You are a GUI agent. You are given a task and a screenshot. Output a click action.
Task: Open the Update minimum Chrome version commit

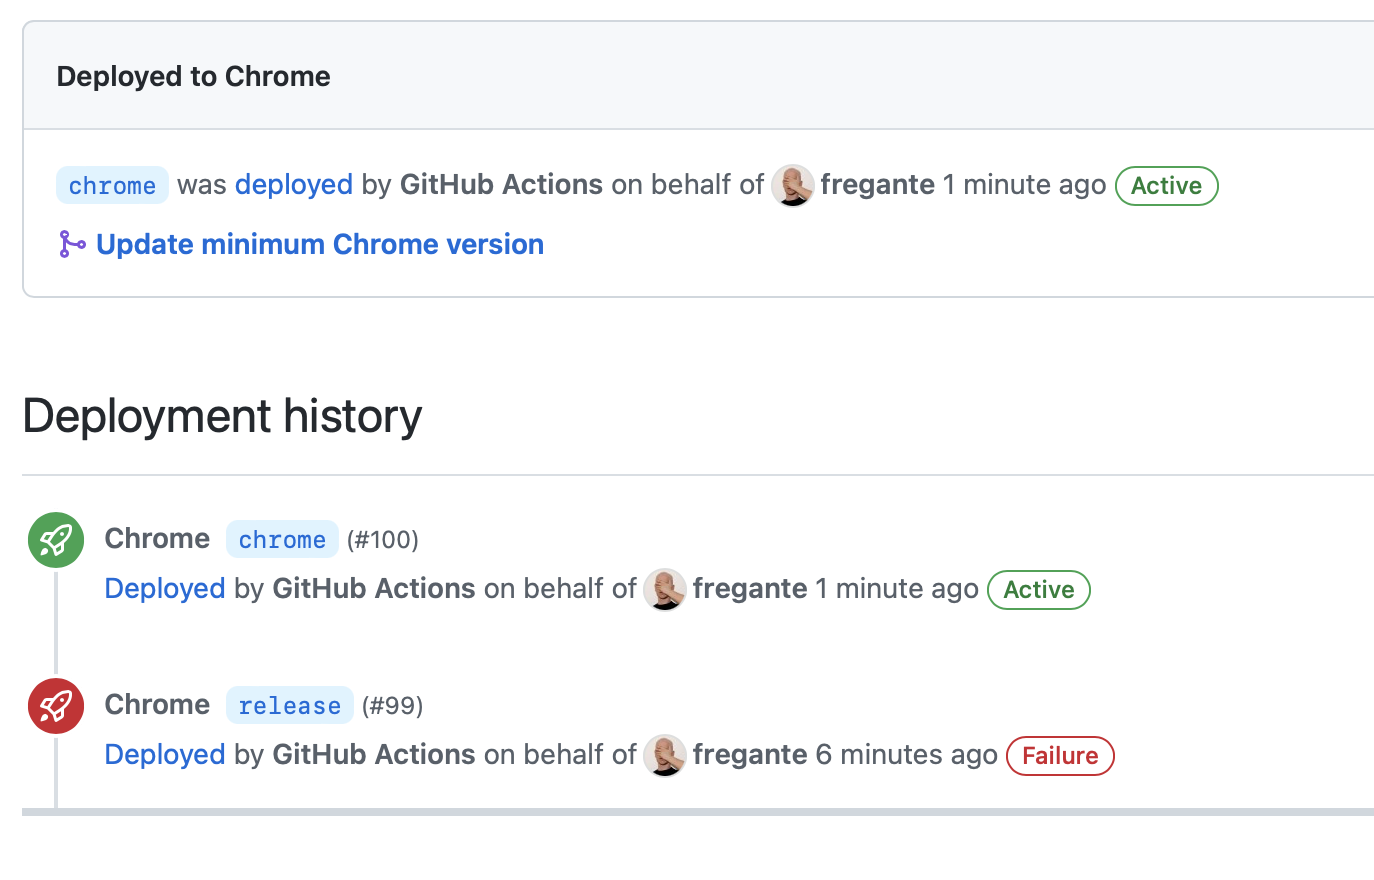[x=320, y=243]
